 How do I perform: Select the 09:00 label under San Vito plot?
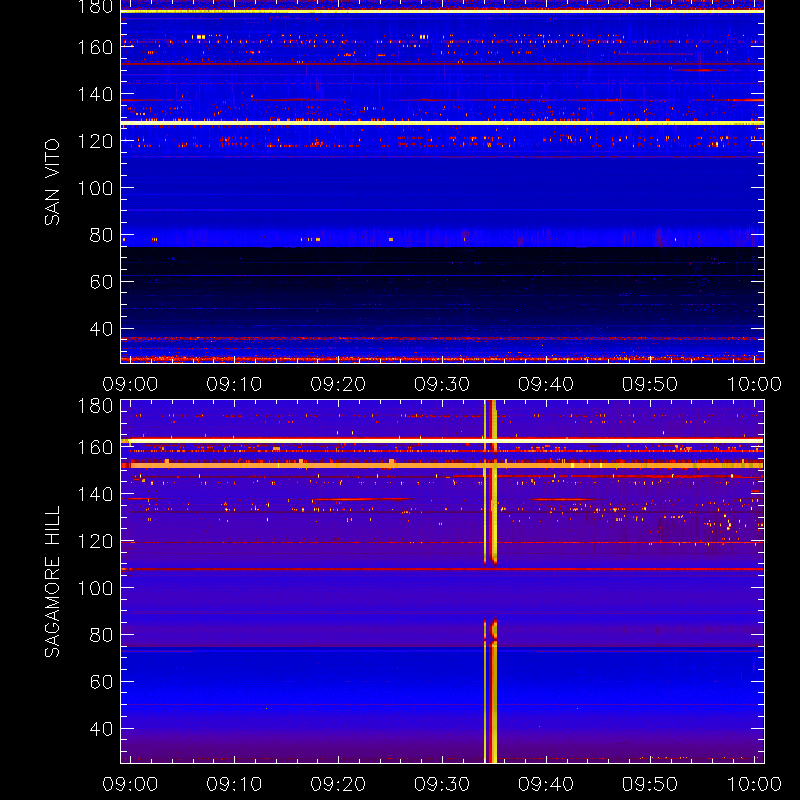coord(130,384)
